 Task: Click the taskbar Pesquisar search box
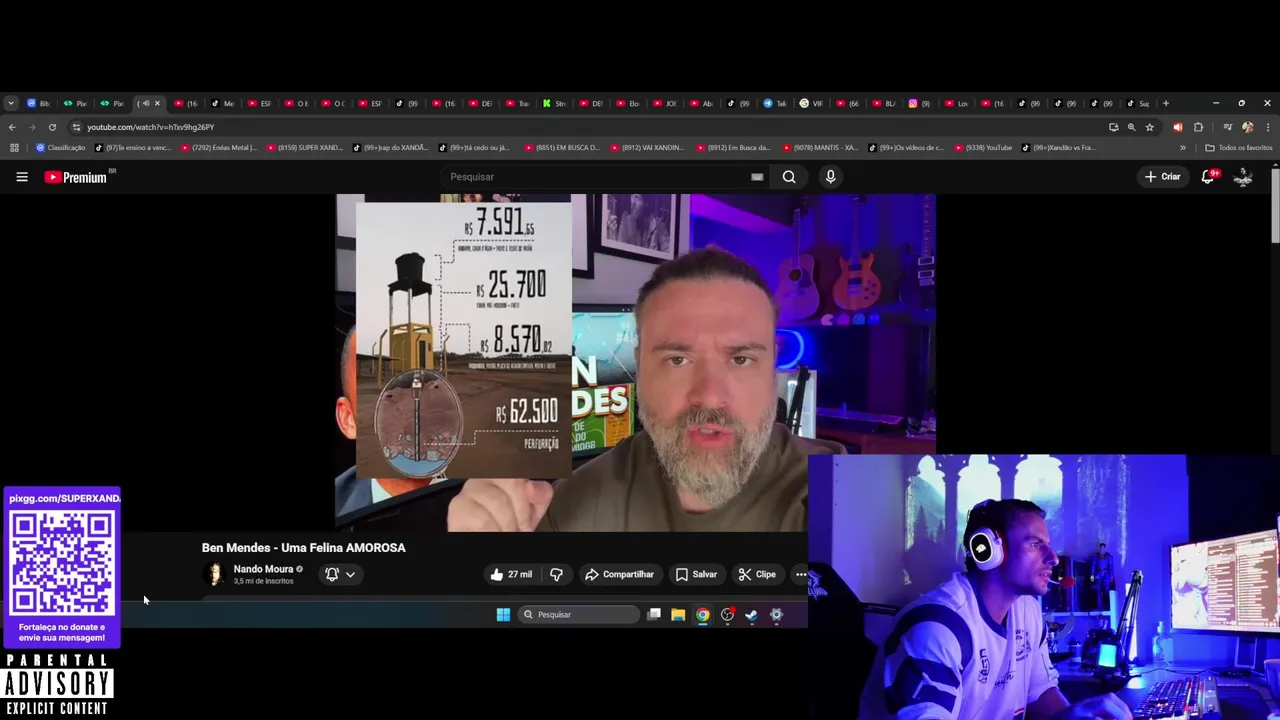pos(579,615)
